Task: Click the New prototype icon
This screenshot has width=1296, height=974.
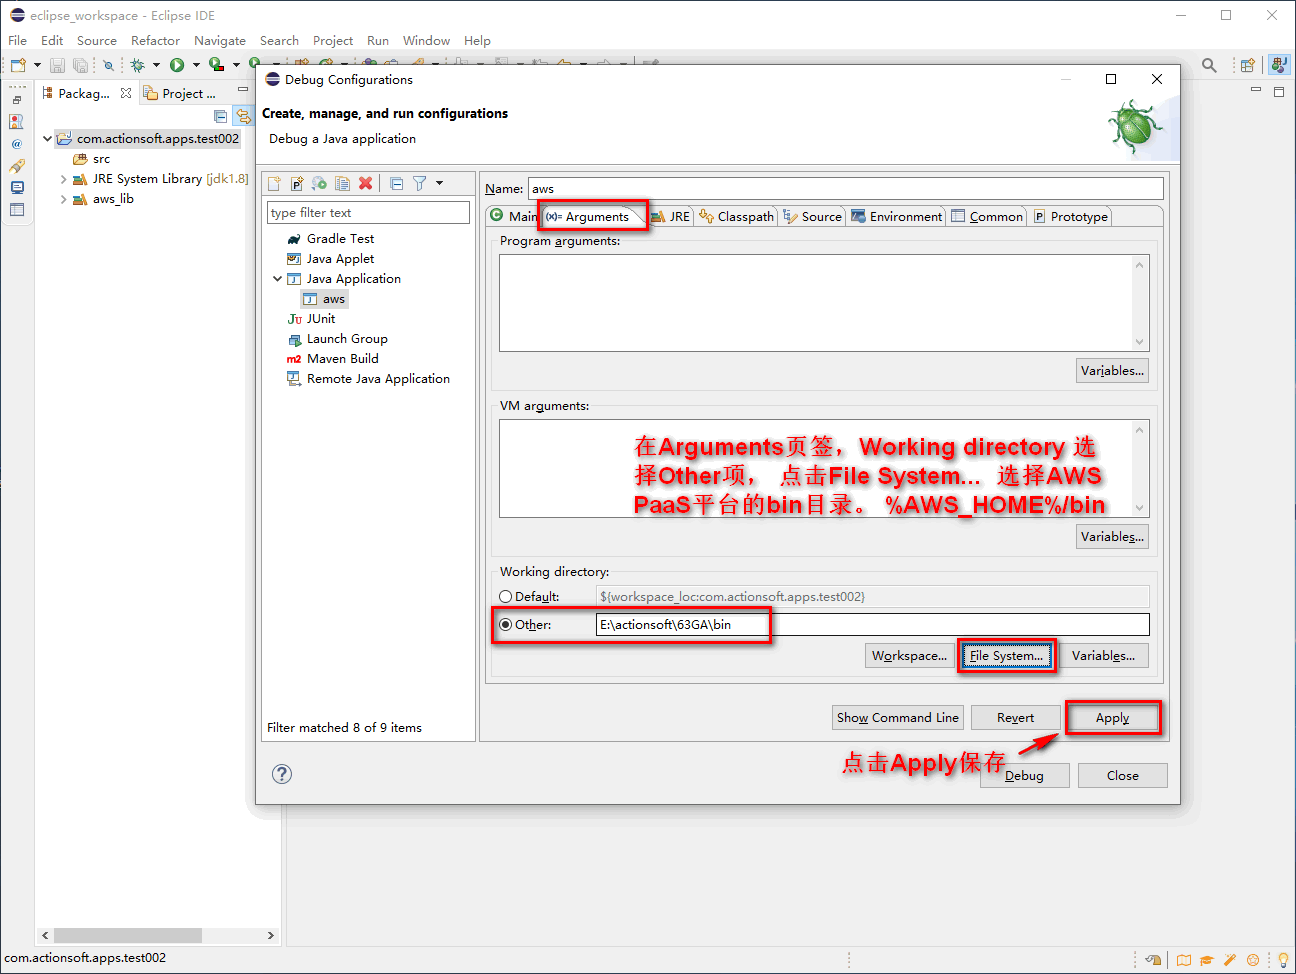Action: [297, 184]
